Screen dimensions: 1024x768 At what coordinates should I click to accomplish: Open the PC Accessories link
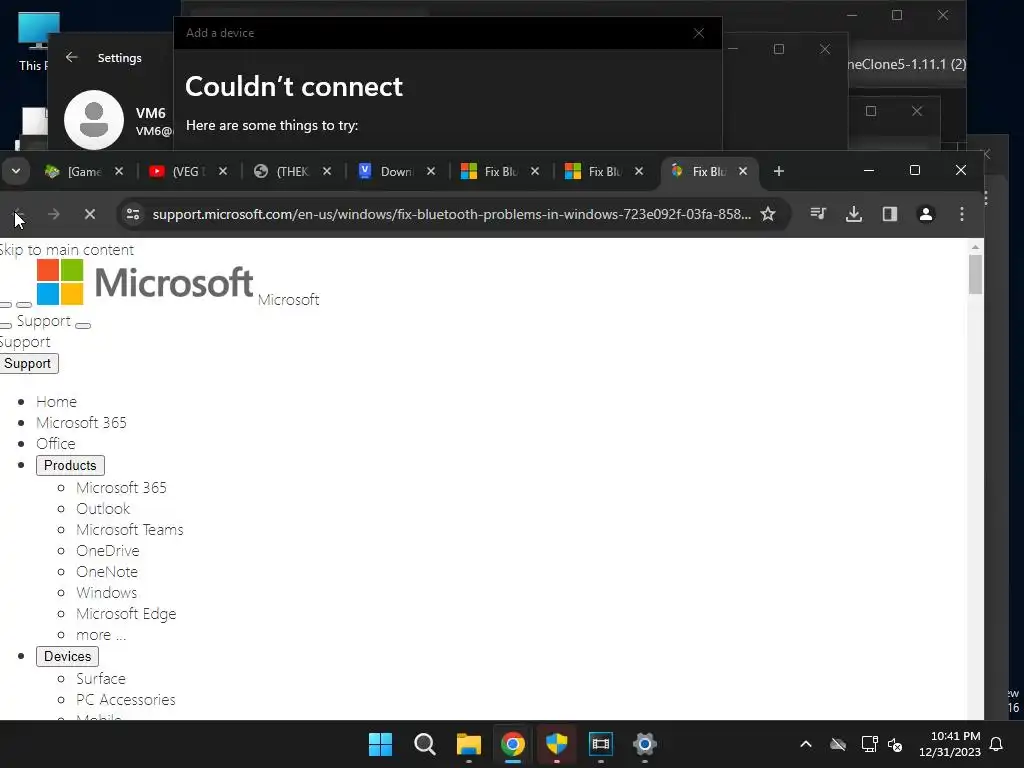pyautogui.click(x=125, y=699)
